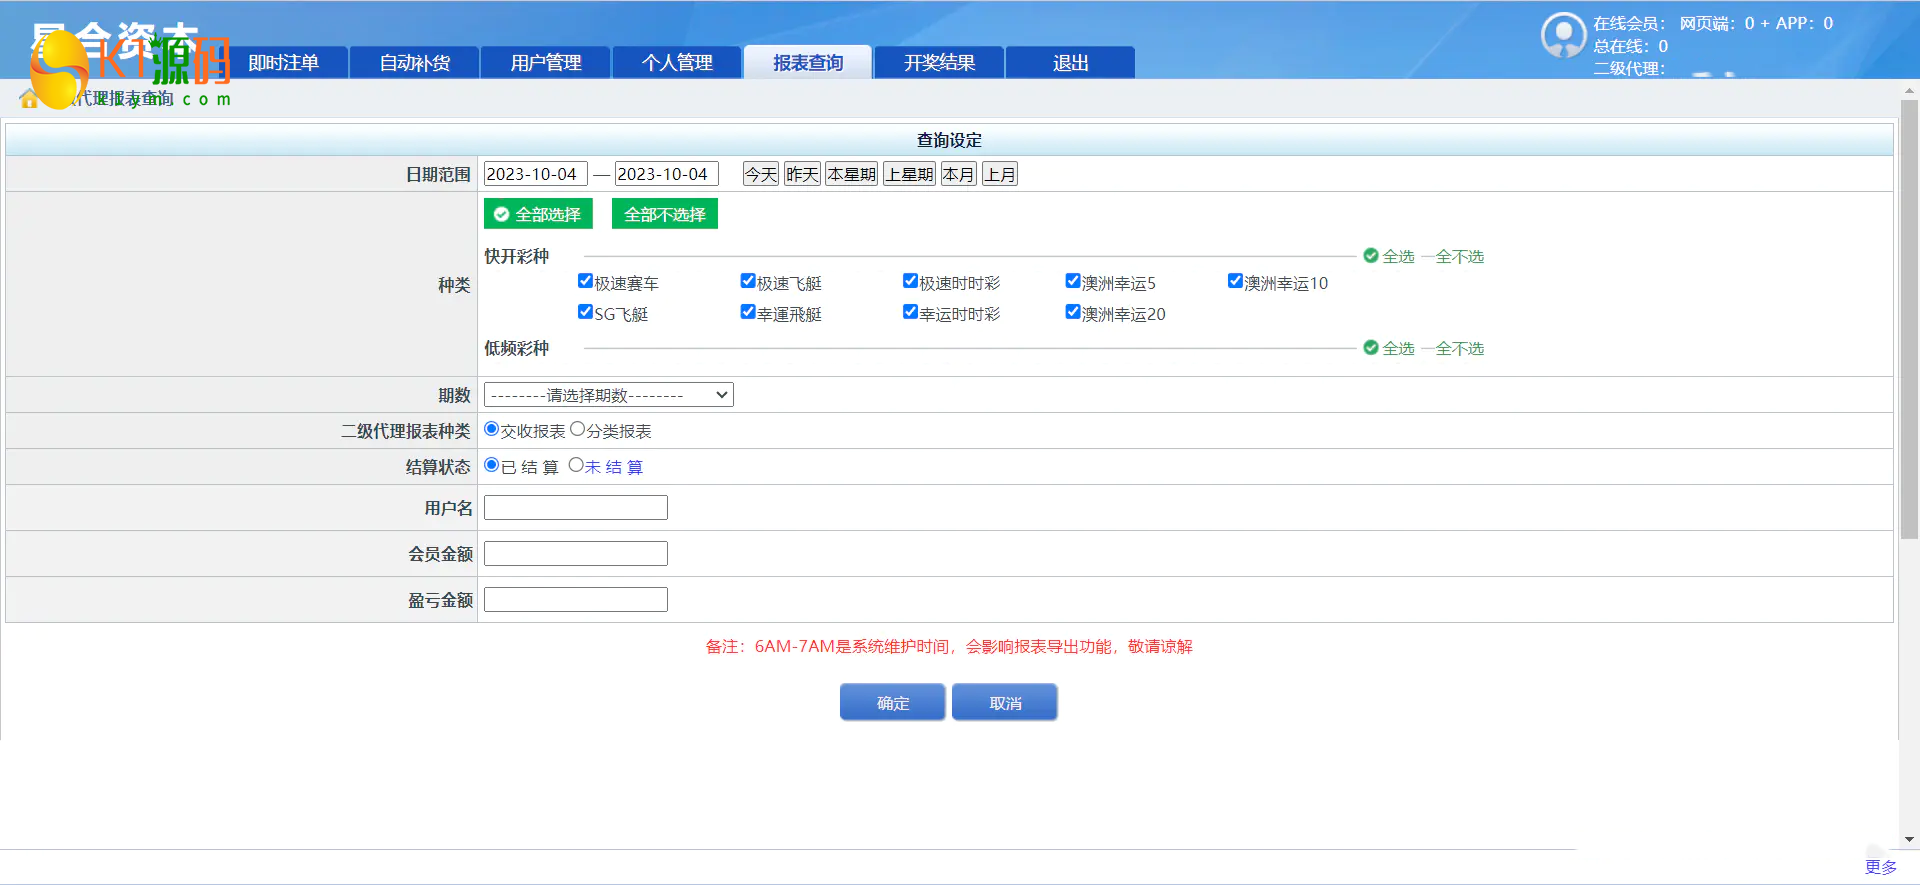
Task: Click the user avatar icon
Action: coord(1563,36)
